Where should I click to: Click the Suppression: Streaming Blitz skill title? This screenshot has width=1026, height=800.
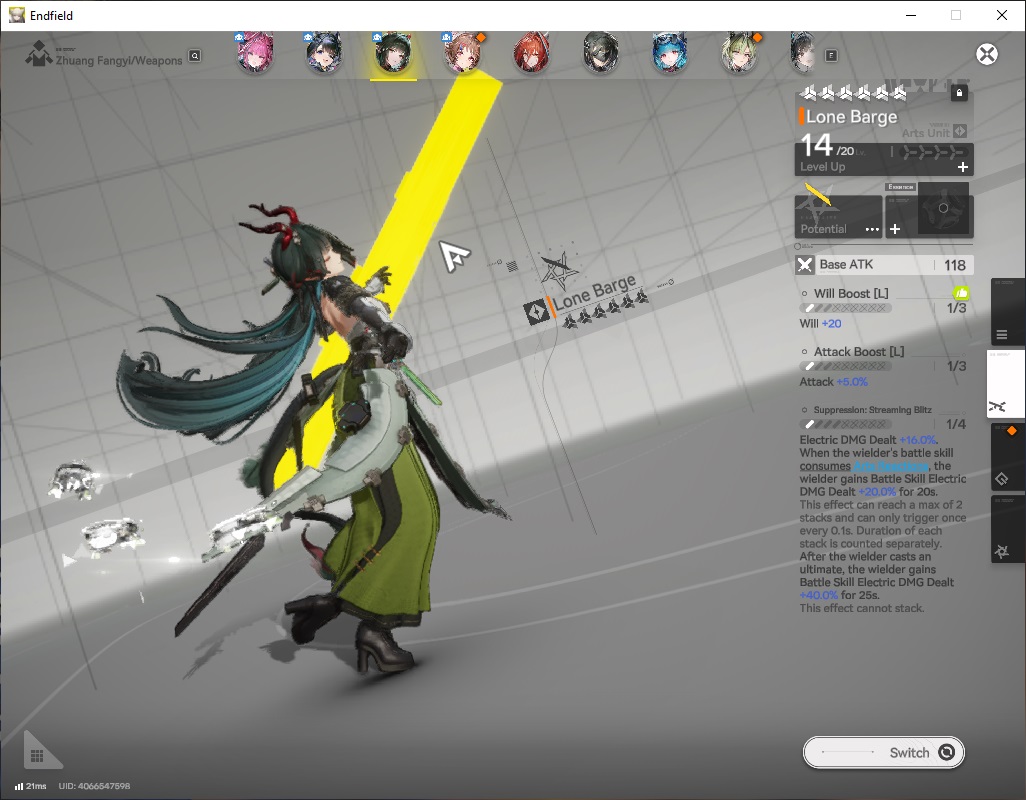click(x=872, y=409)
